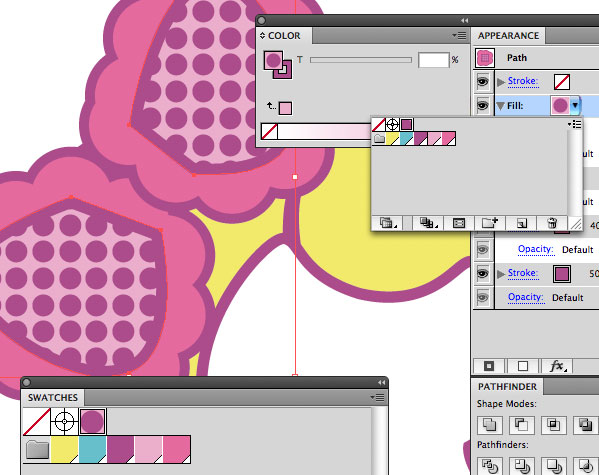Image resolution: width=599 pixels, height=475 pixels.
Task: Click color group folder in fill popup
Action: tap(379, 138)
